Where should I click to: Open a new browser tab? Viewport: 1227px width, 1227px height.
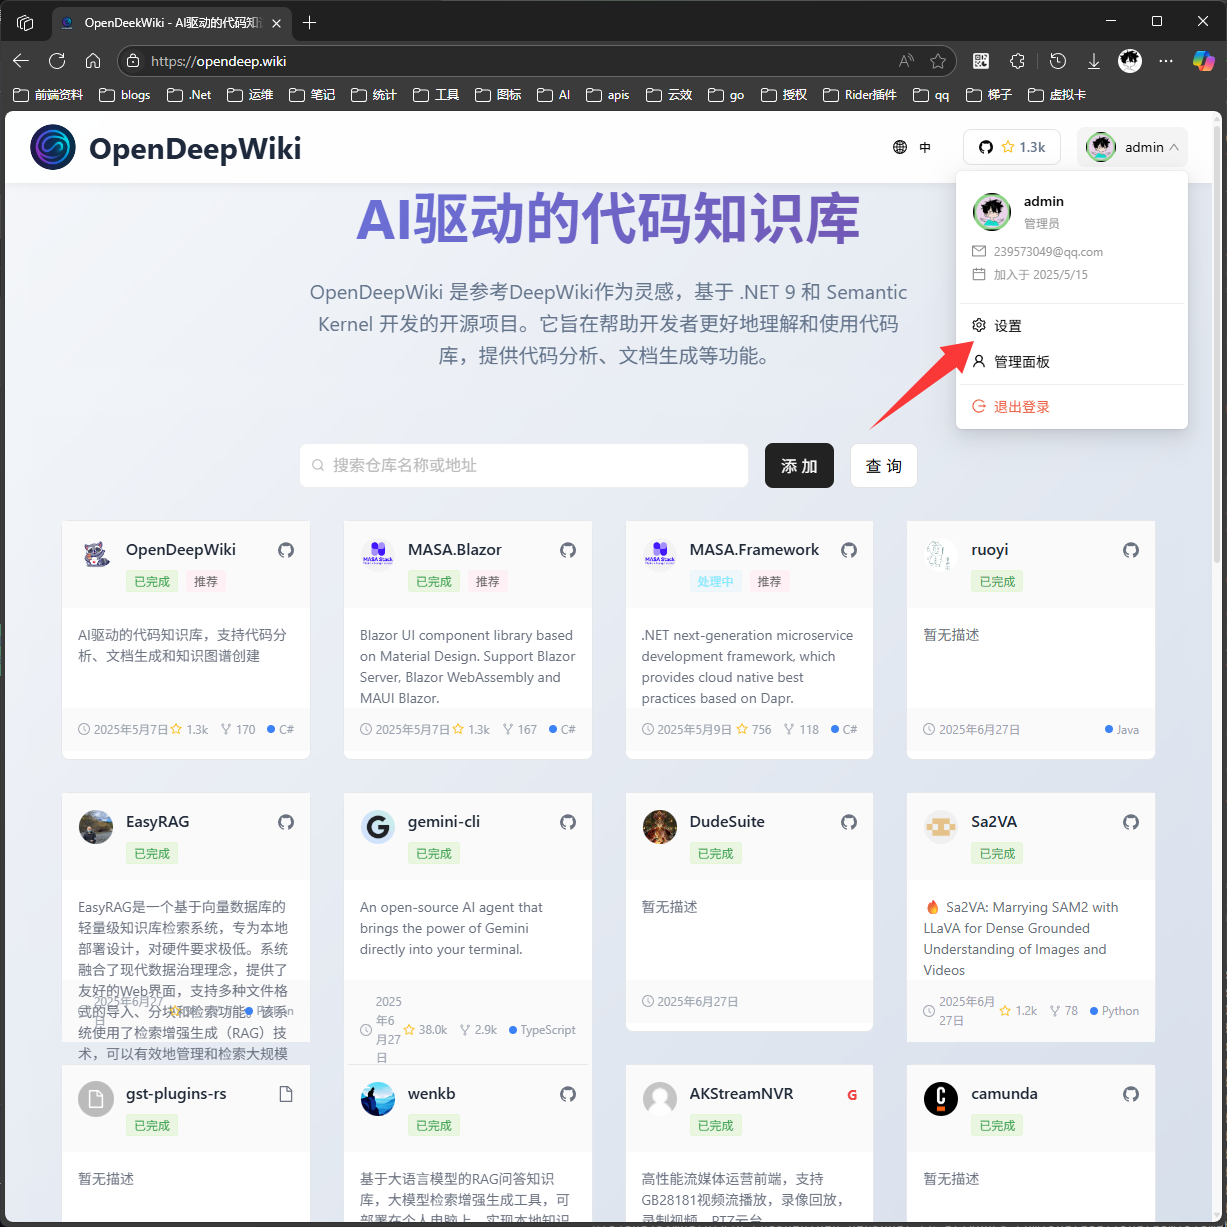coord(310,22)
